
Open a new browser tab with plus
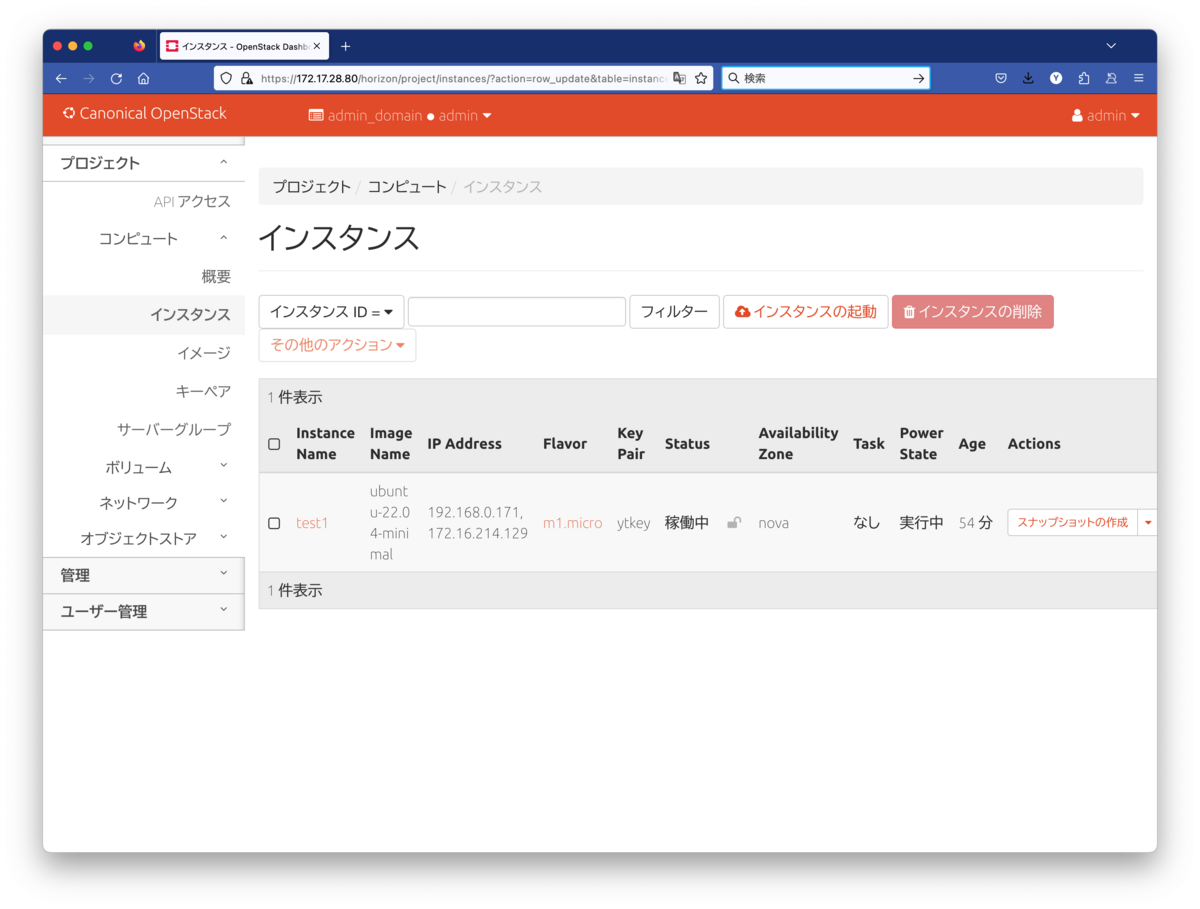coord(345,46)
